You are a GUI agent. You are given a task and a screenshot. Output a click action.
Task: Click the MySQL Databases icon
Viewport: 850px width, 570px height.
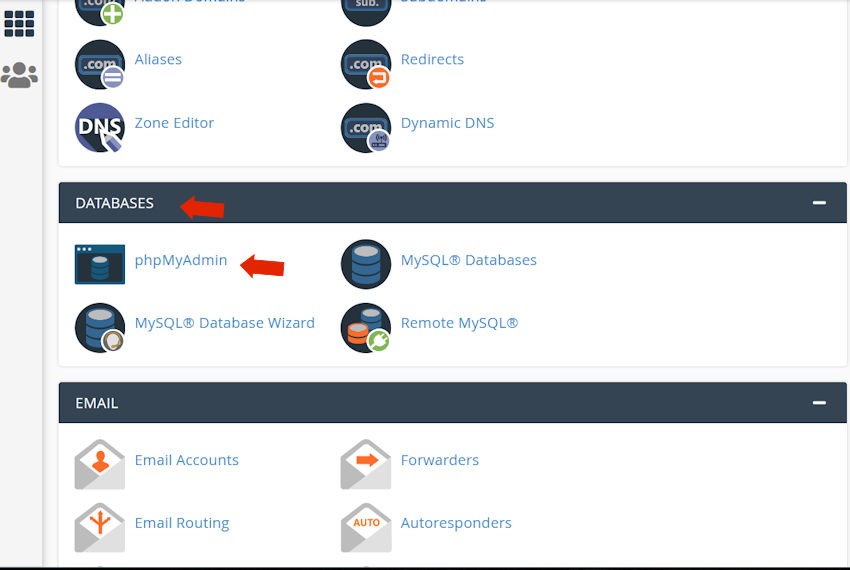[366, 265]
